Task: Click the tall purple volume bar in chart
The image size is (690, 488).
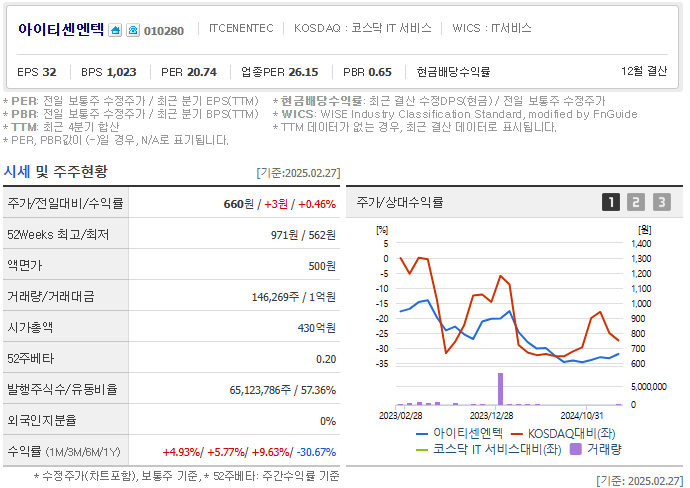Action: tap(500, 389)
